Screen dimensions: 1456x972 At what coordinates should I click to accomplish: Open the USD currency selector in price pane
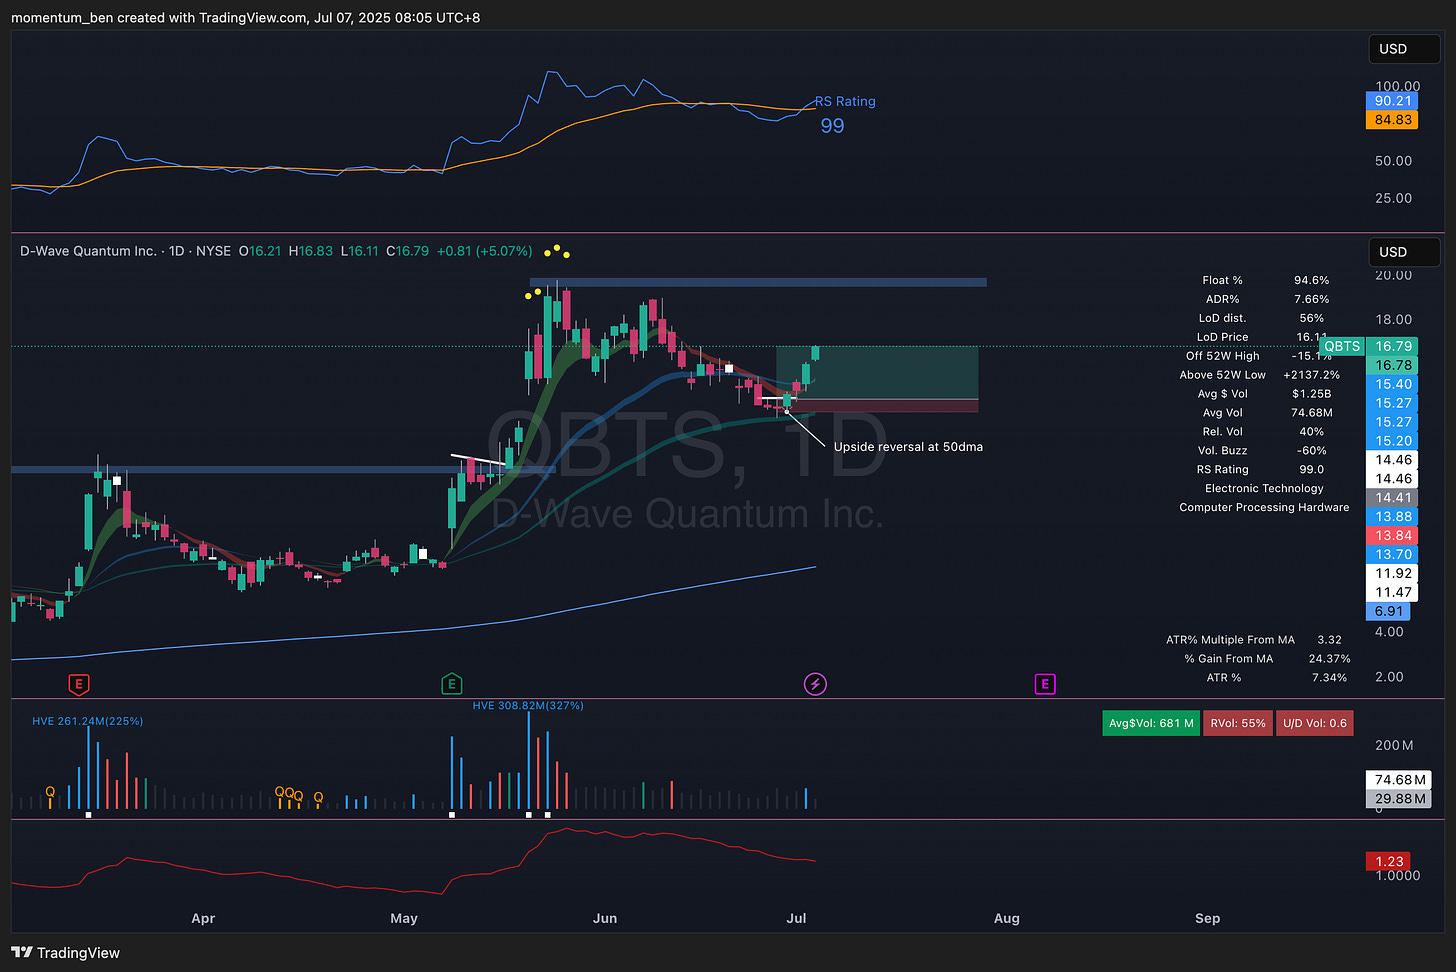coord(1404,252)
